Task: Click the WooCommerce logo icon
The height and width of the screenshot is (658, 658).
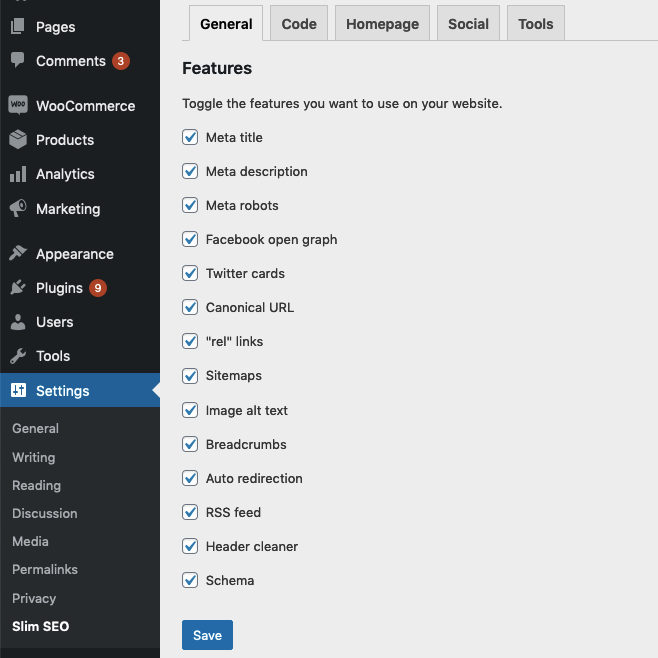Action: point(18,105)
